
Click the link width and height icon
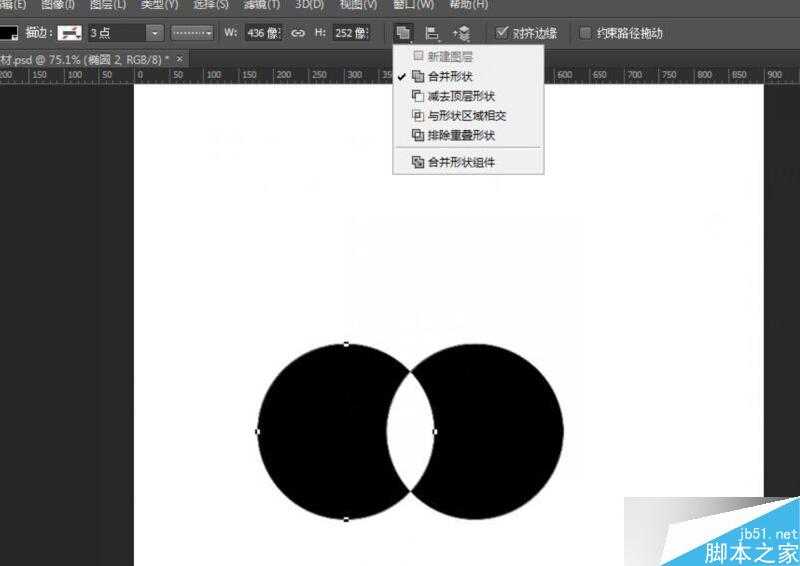[298, 33]
